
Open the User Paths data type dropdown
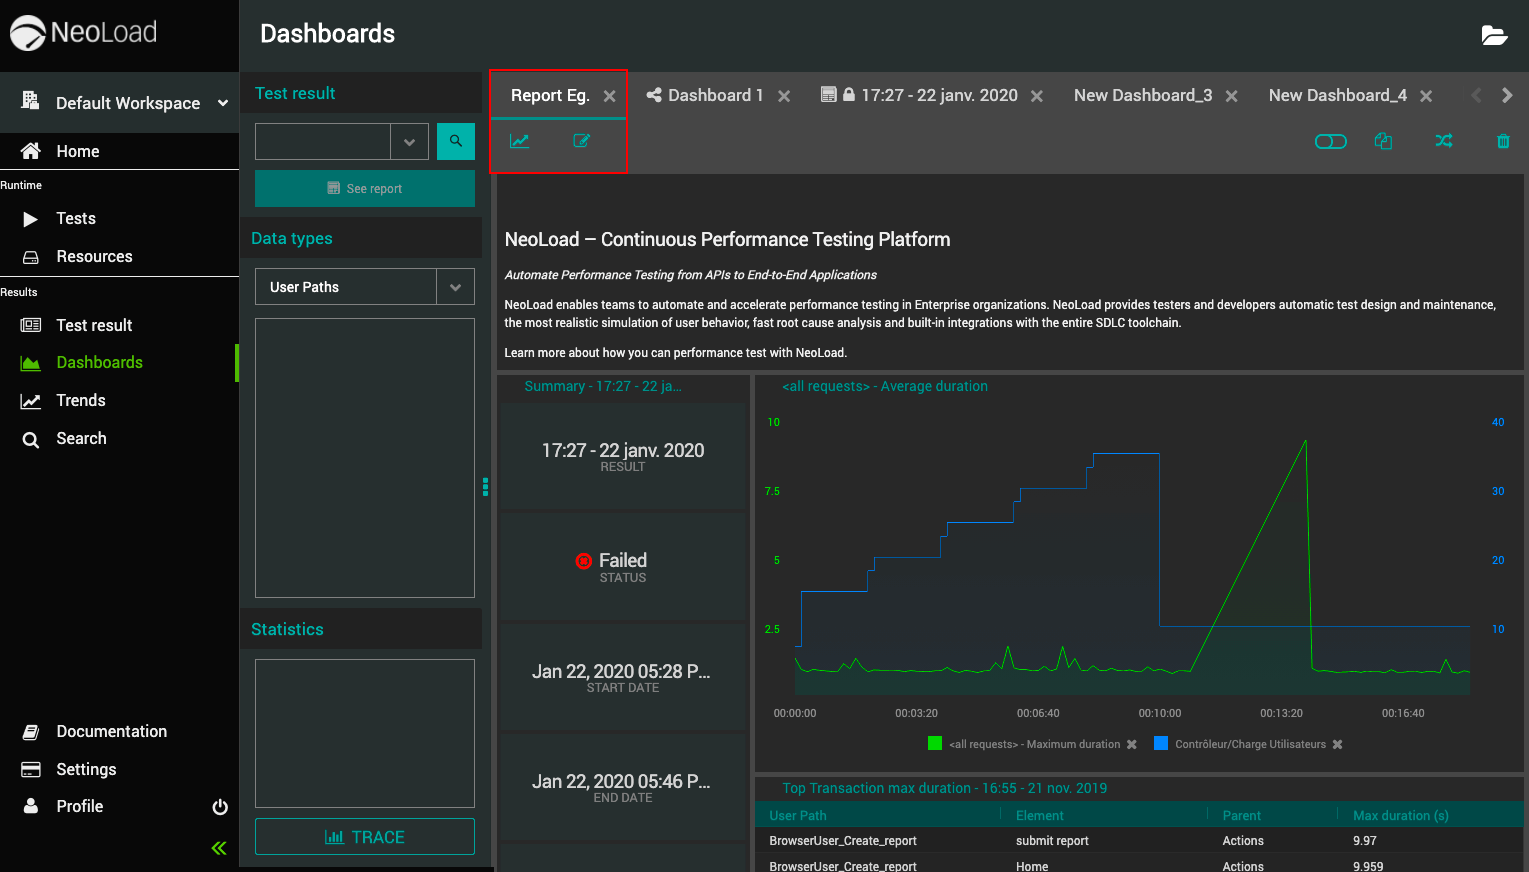coord(455,287)
